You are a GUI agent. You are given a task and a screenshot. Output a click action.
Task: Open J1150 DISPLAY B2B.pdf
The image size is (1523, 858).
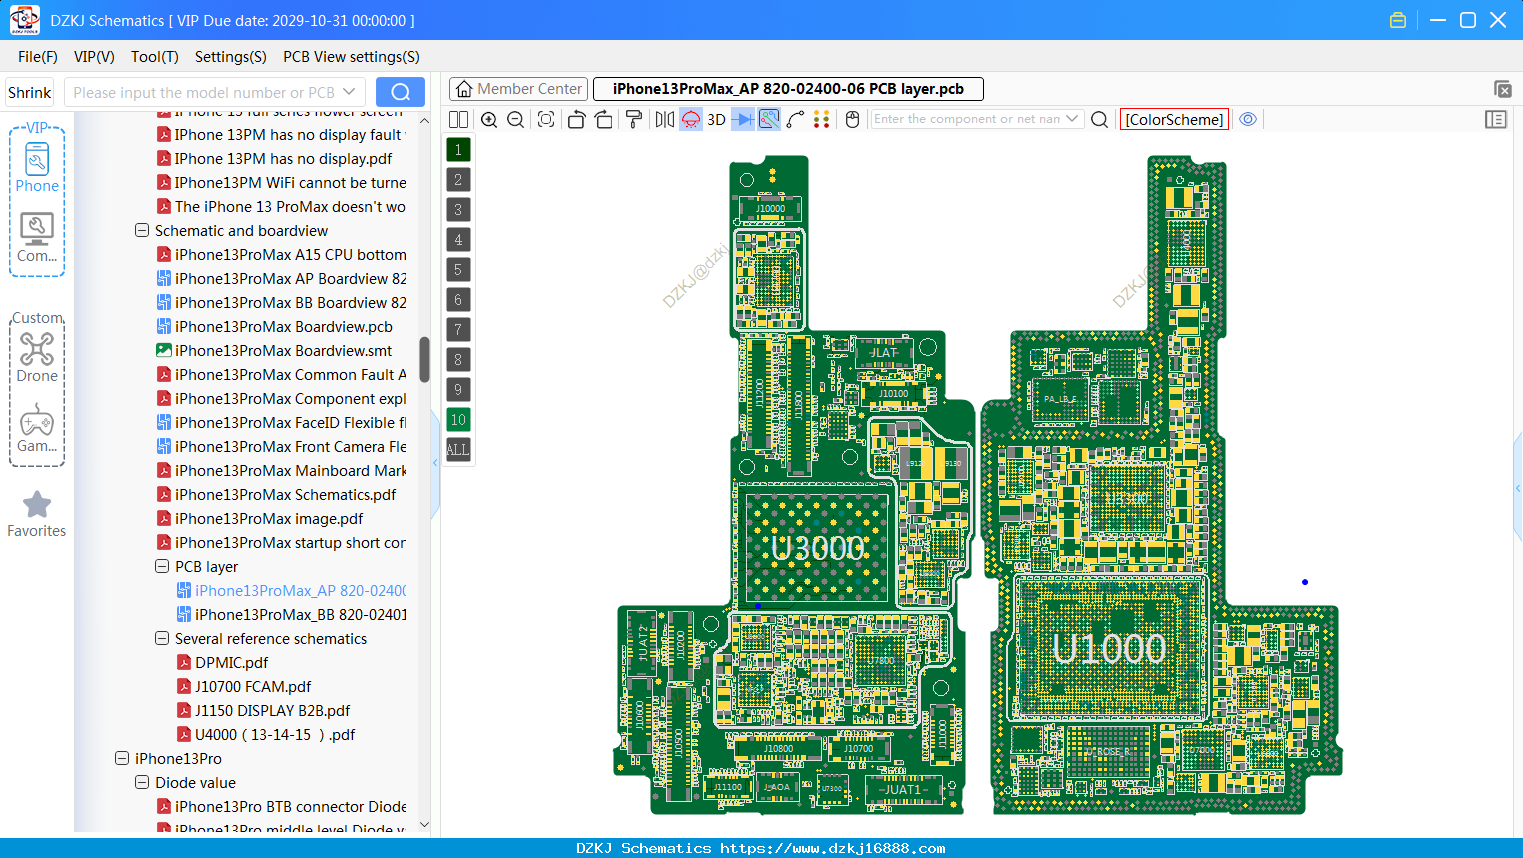(x=272, y=710)
